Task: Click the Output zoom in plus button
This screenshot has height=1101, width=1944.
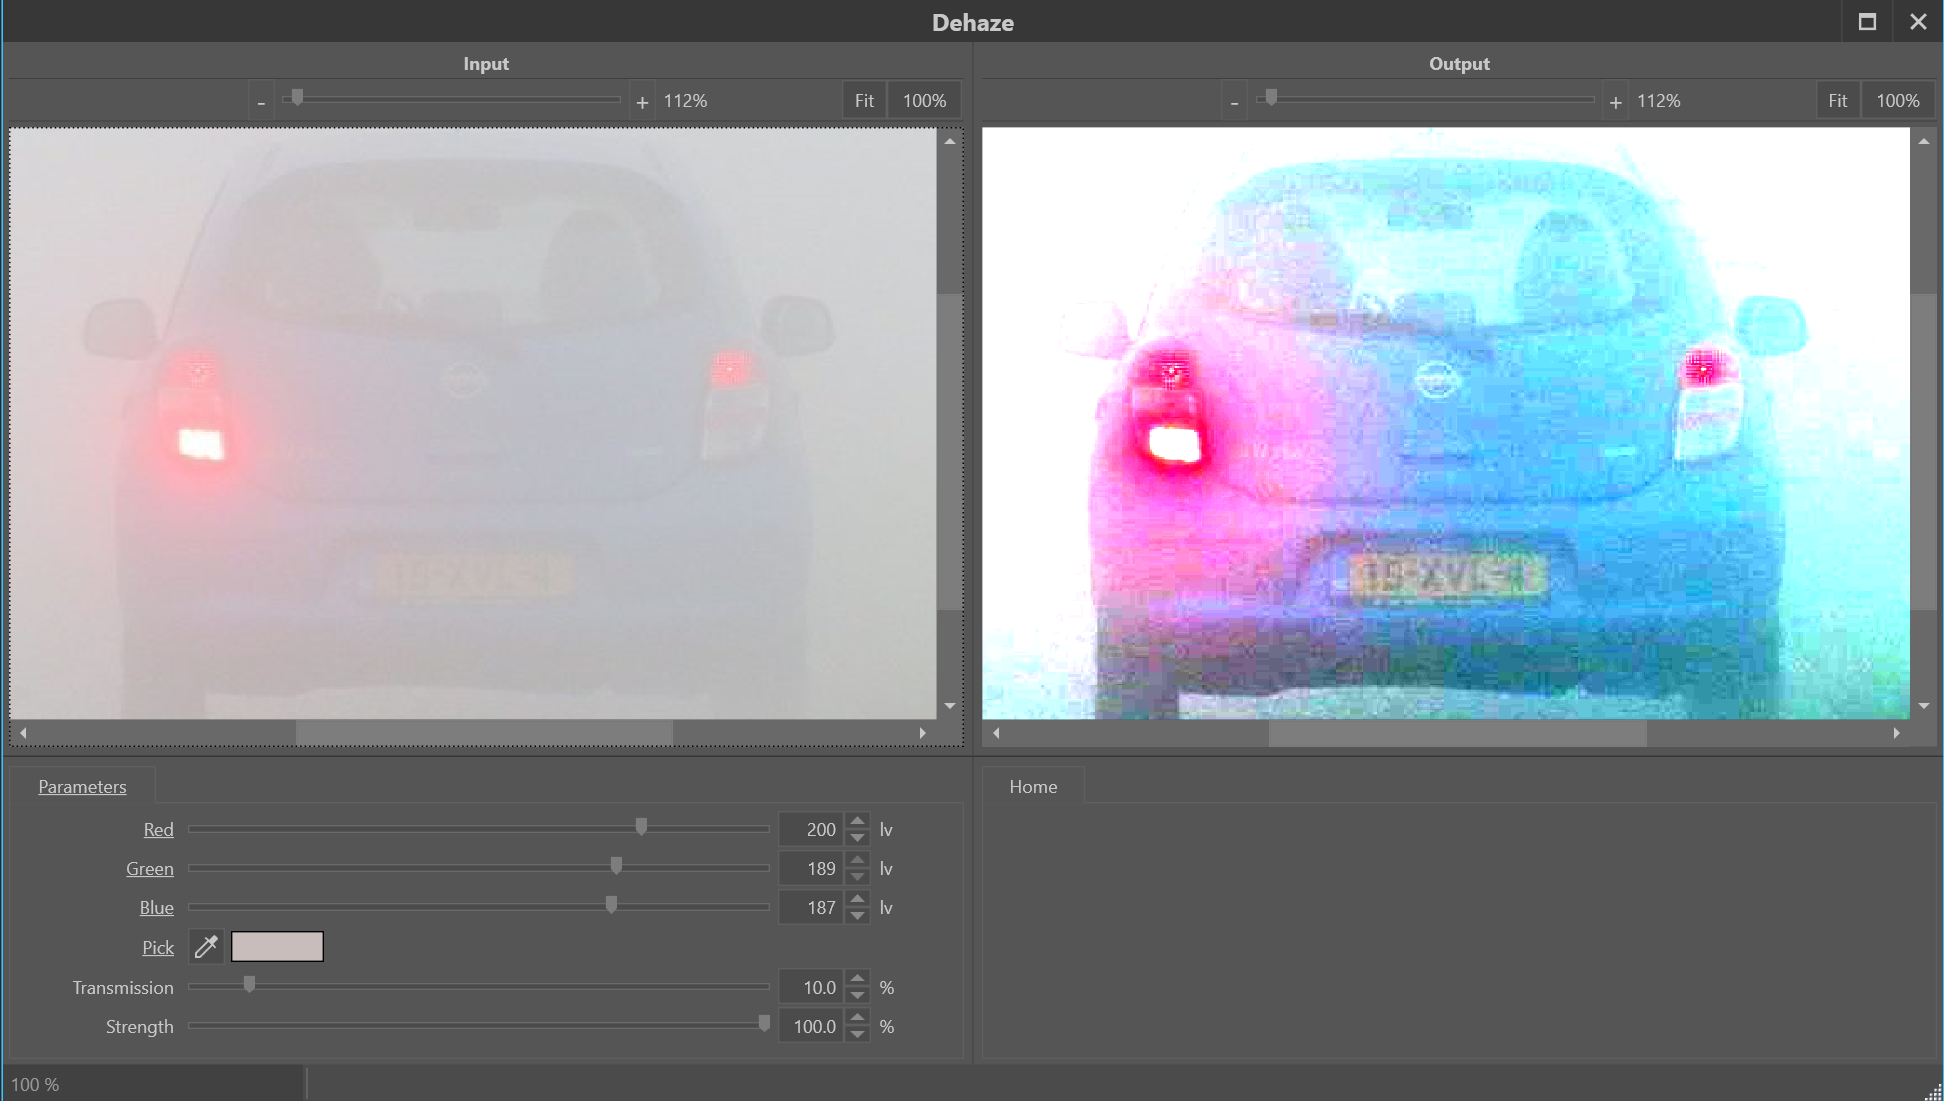Action: coord(1615,102)
